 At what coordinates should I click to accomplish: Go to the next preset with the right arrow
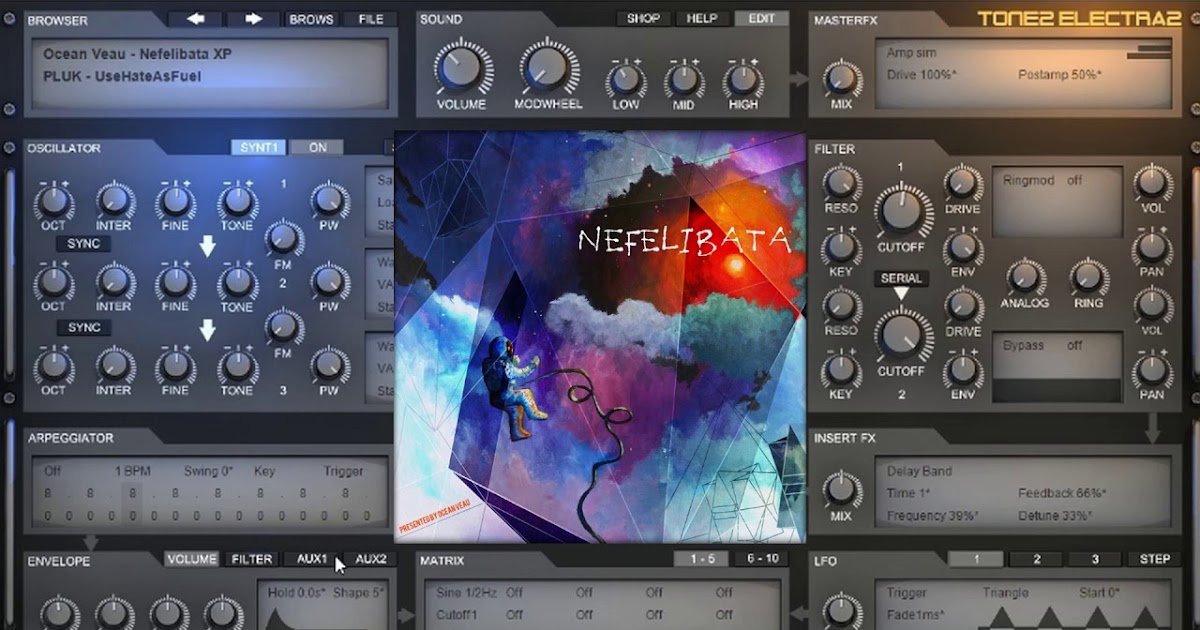click(253, 19)
